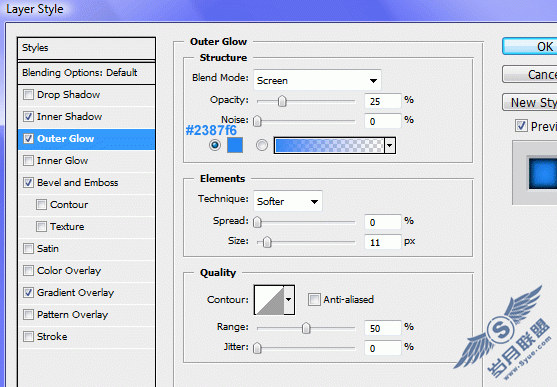Click the Size slider handle

267,242
